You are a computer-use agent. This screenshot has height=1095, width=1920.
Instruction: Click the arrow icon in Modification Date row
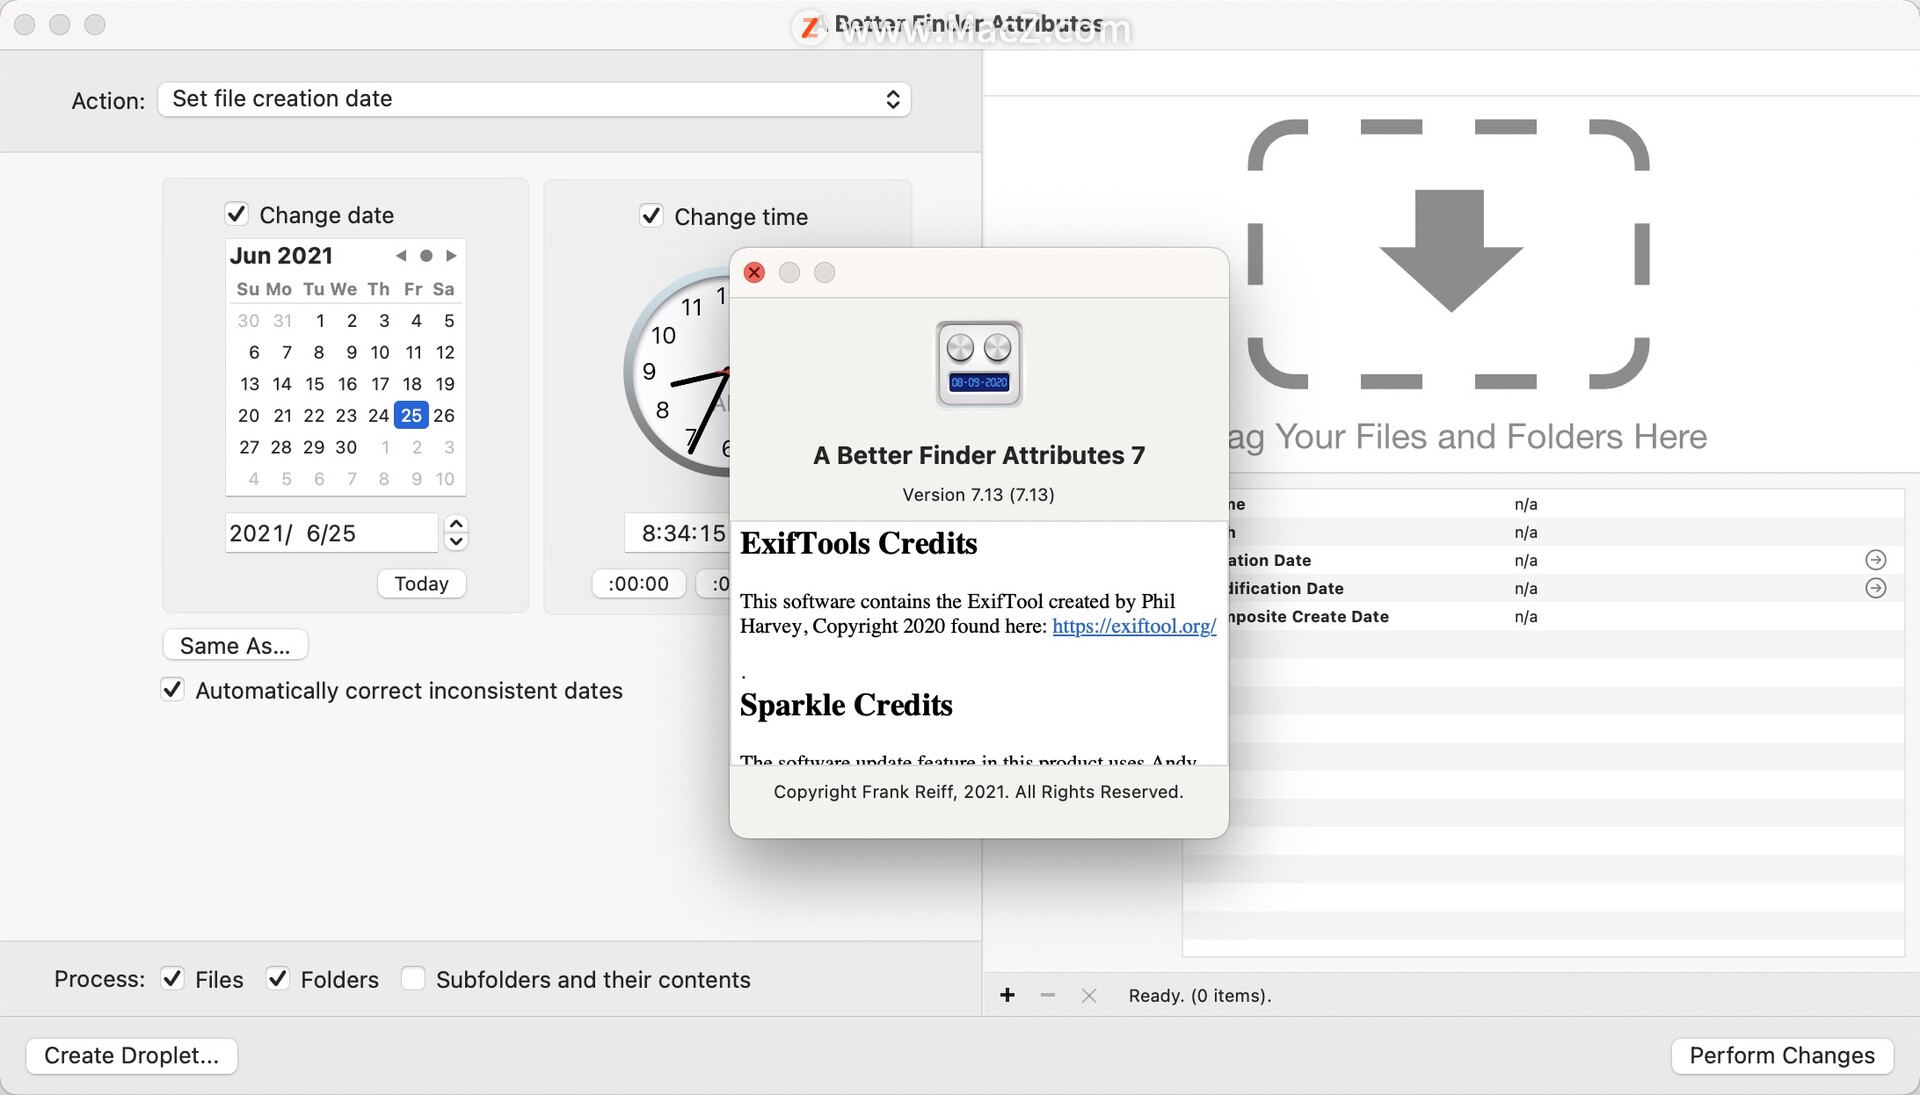pos(1876,588)
